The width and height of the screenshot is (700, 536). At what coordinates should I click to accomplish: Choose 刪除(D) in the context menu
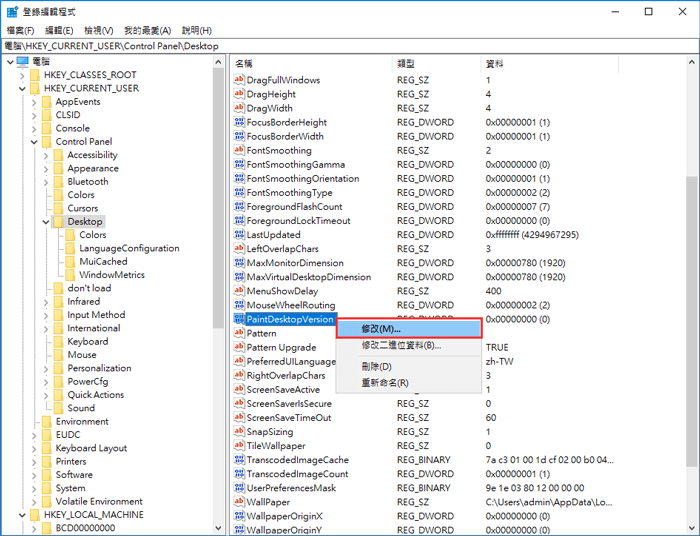pyautogui.click(x=409, y=366)
